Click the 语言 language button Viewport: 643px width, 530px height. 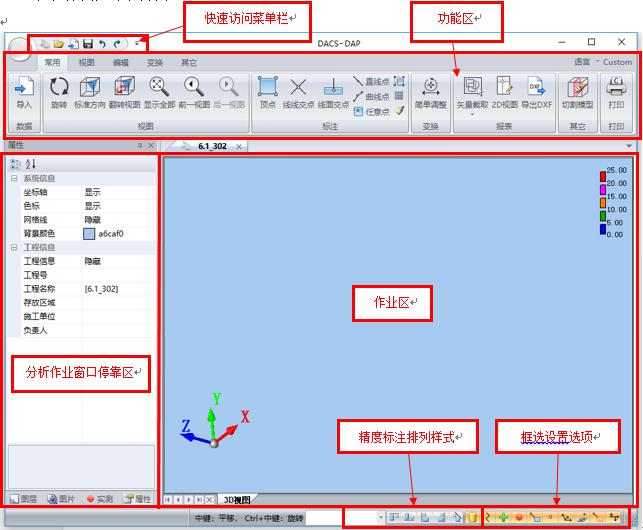tap(581, 62)
